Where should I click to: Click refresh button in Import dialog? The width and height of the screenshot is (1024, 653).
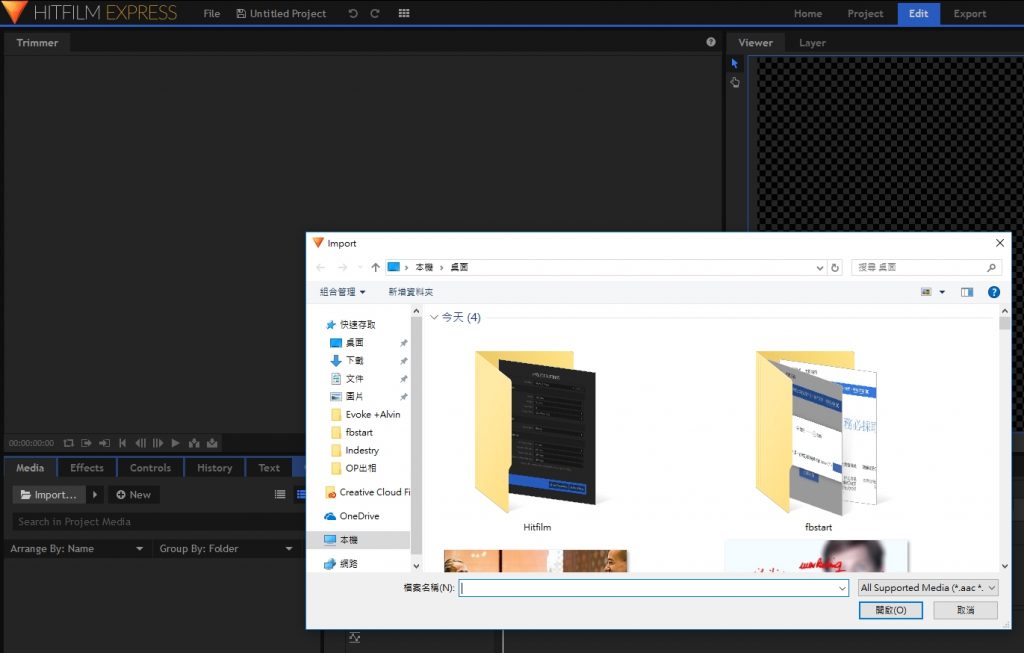(x=835, y=268)
